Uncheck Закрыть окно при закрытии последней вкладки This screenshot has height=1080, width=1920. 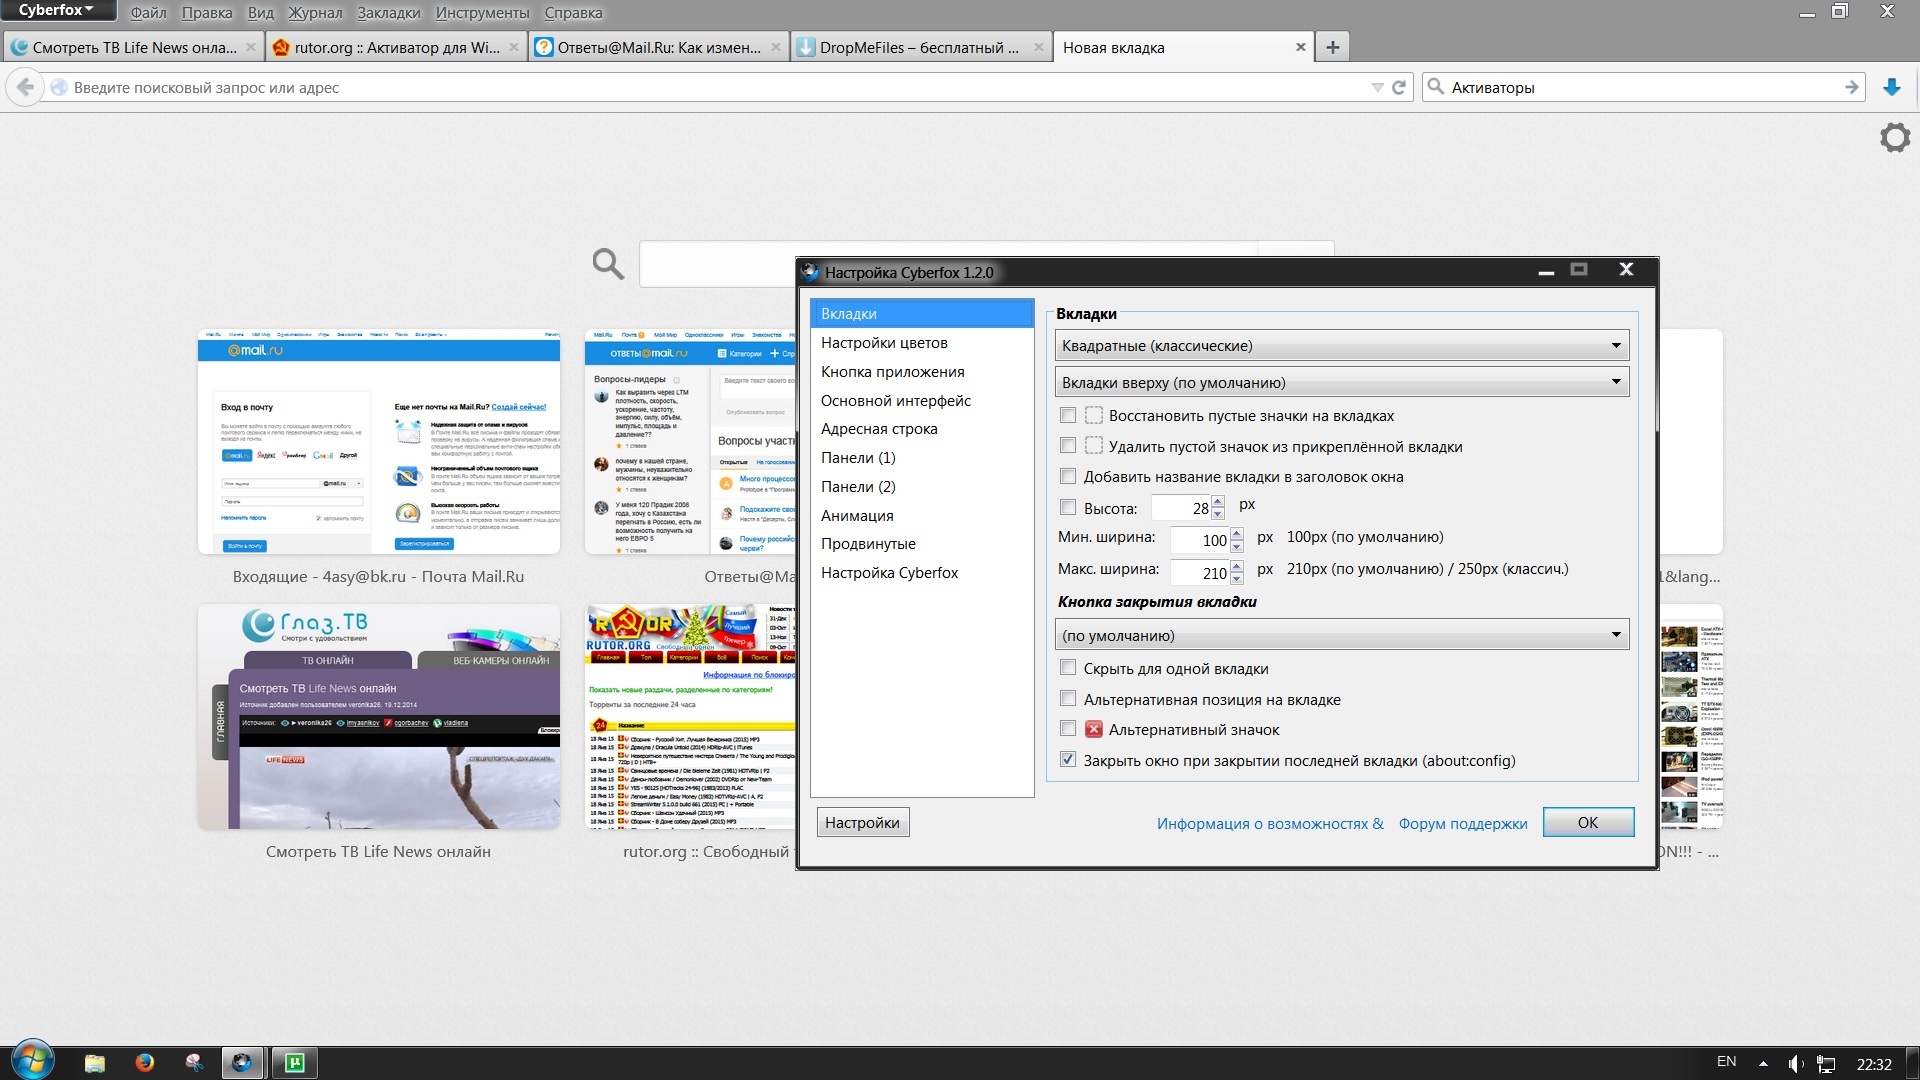pos(1068,760)
